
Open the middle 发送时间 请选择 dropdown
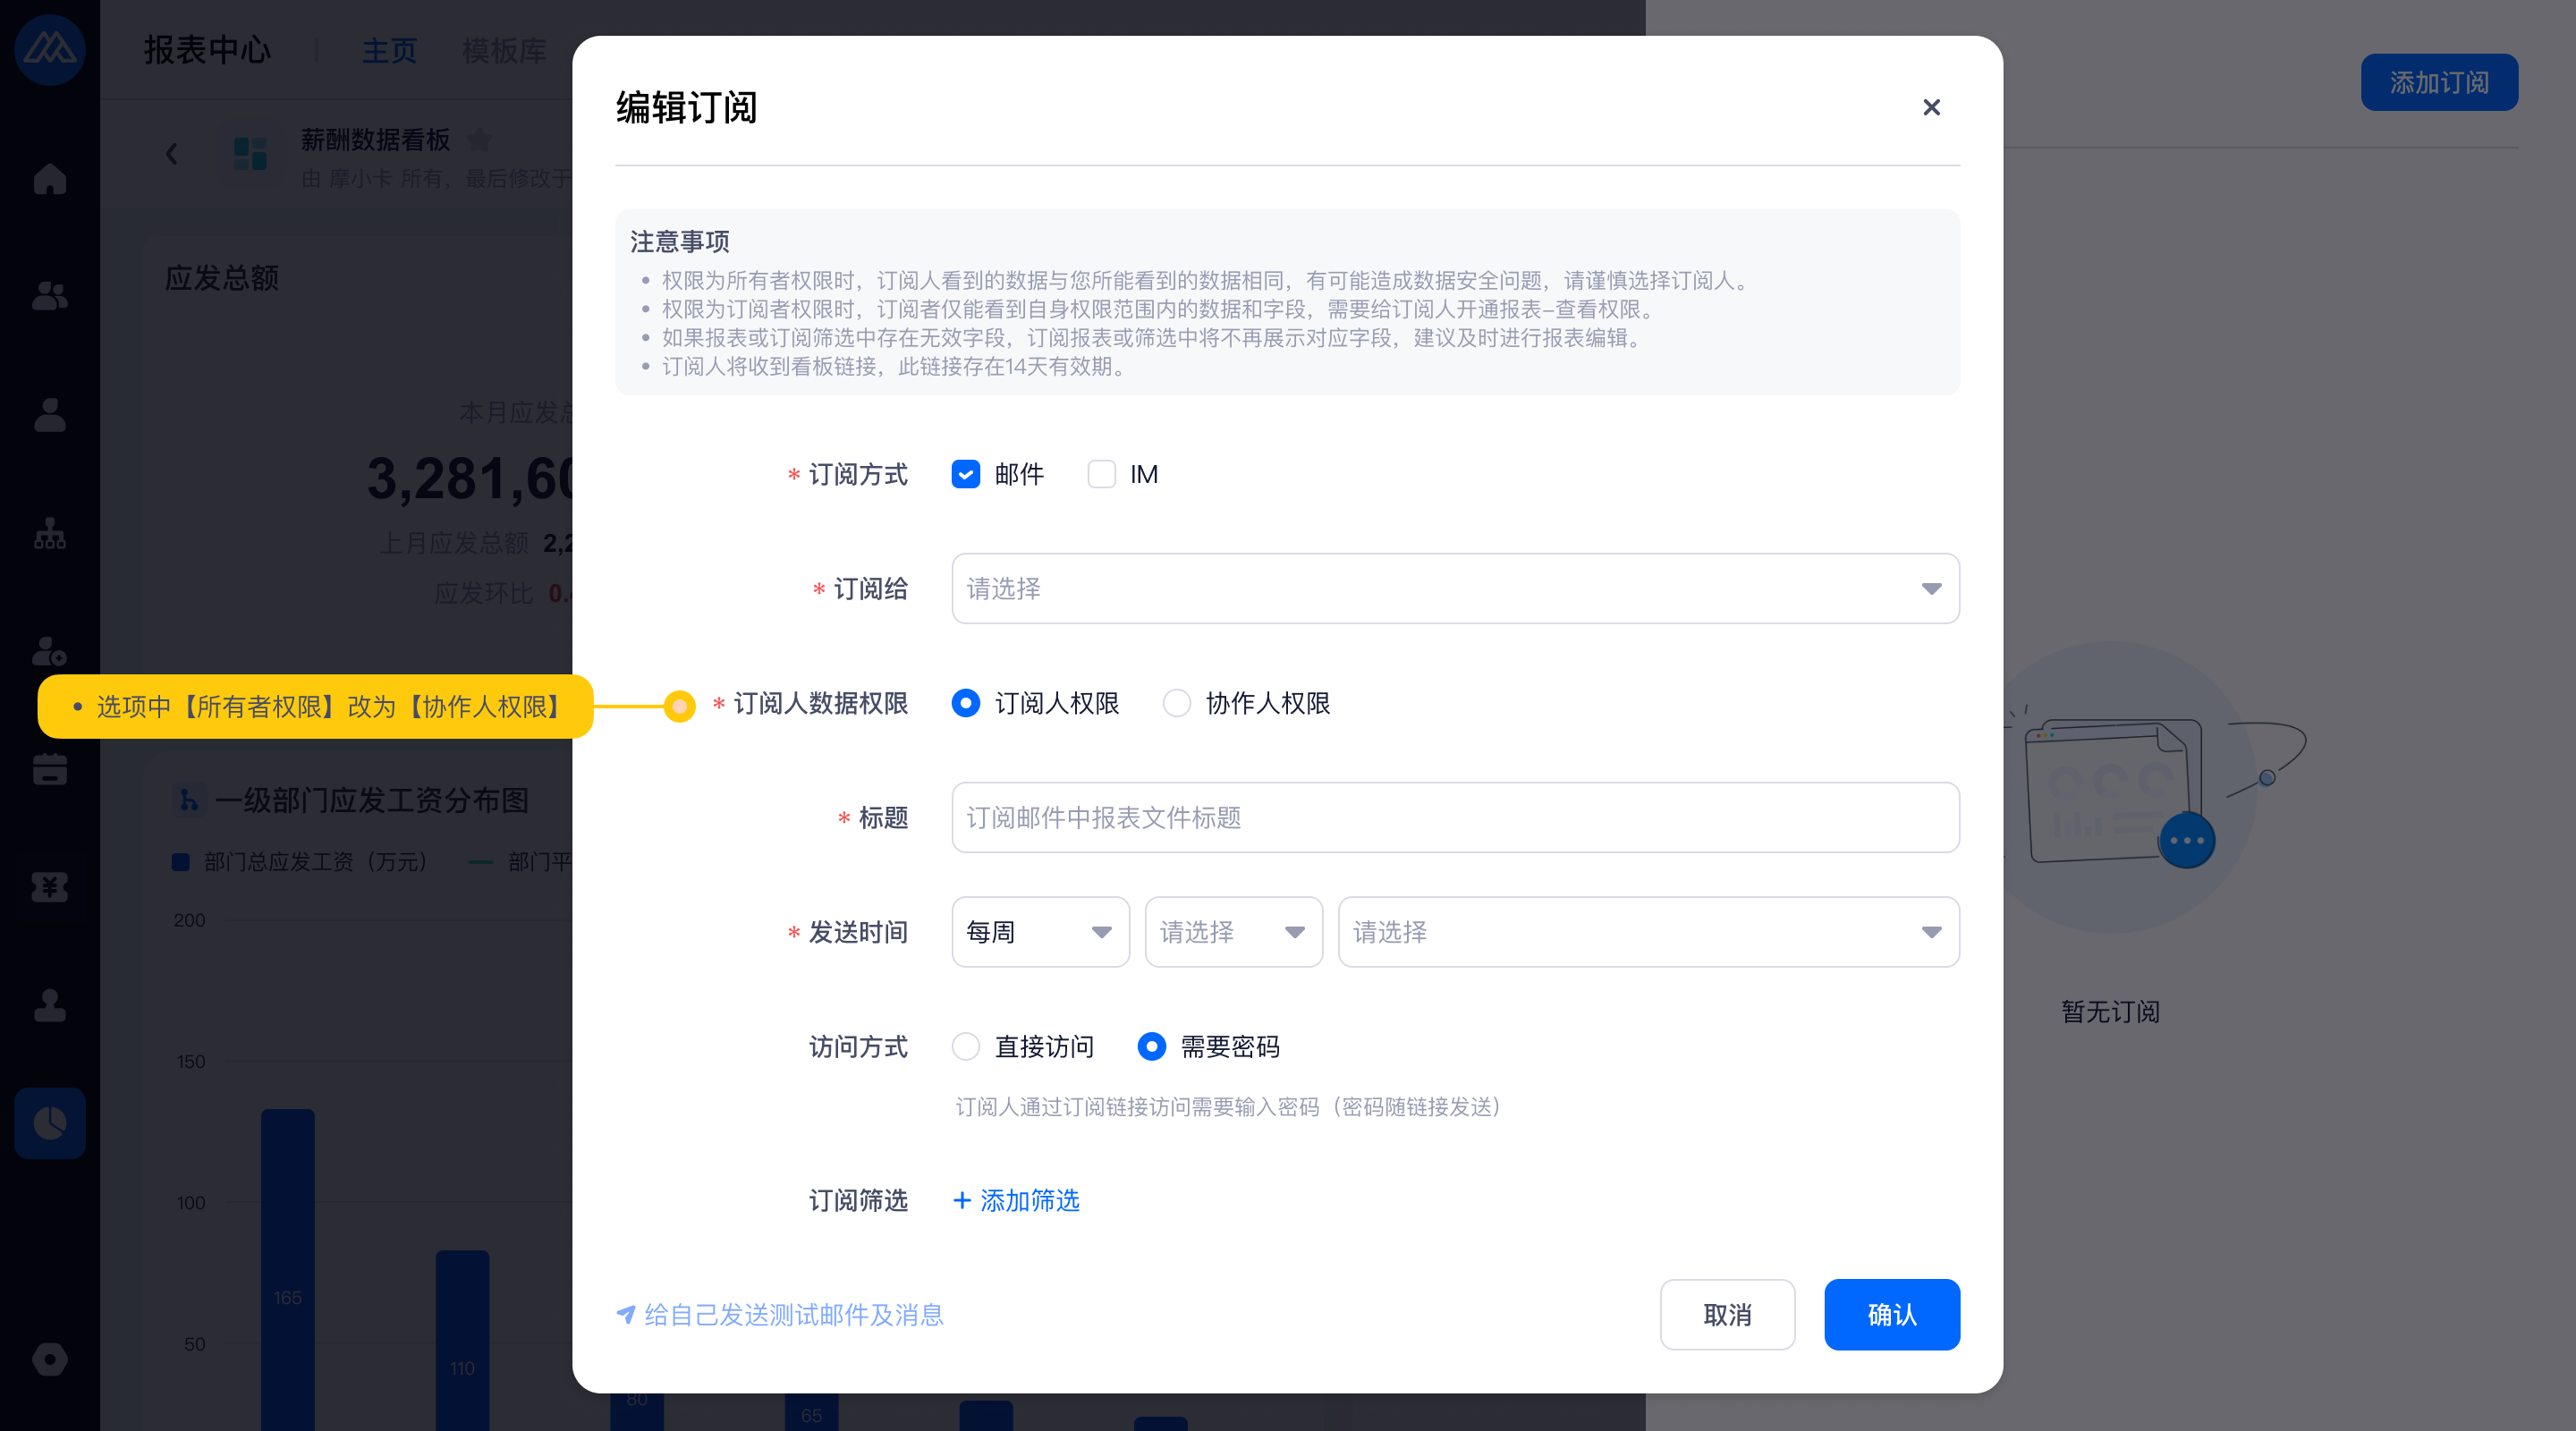[x=1233, y=931]
